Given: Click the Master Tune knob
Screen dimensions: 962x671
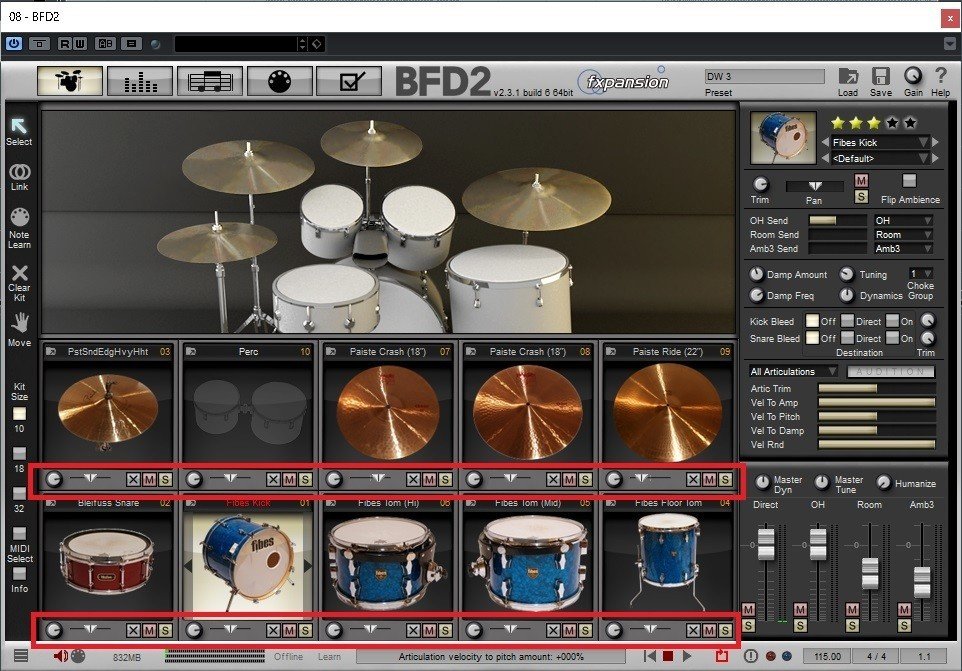Looking at the screenshot, I should click(x=822, y=483).
